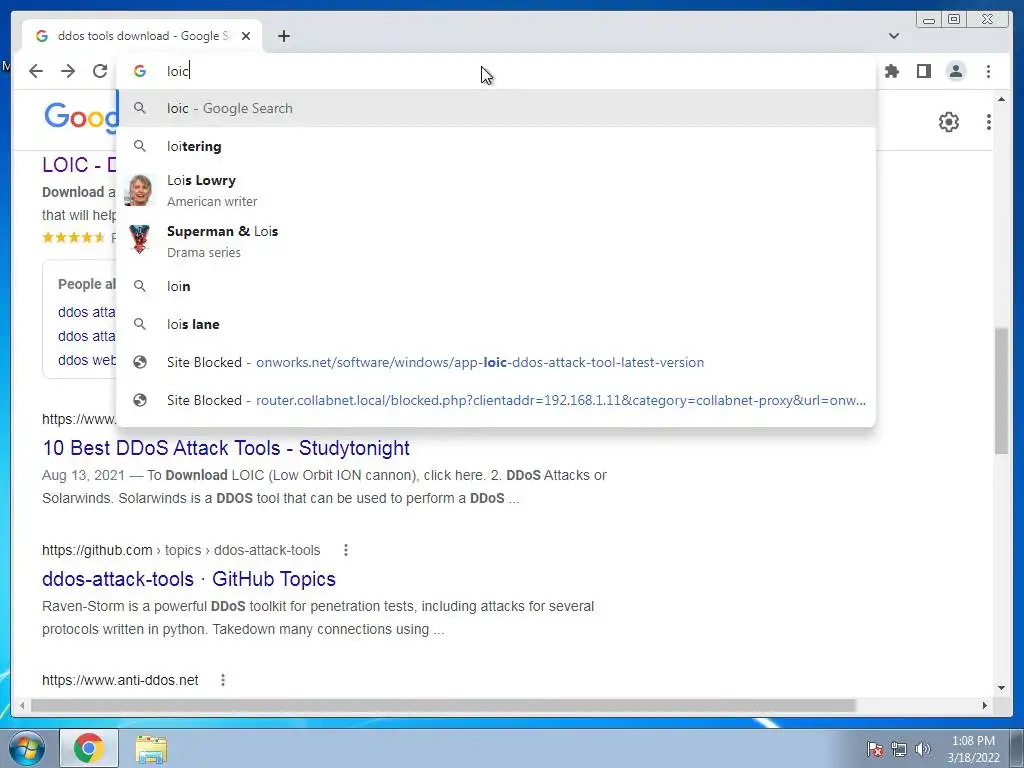Open the volume speaker tray icon
1024x768 pixels.
point(923,749)
